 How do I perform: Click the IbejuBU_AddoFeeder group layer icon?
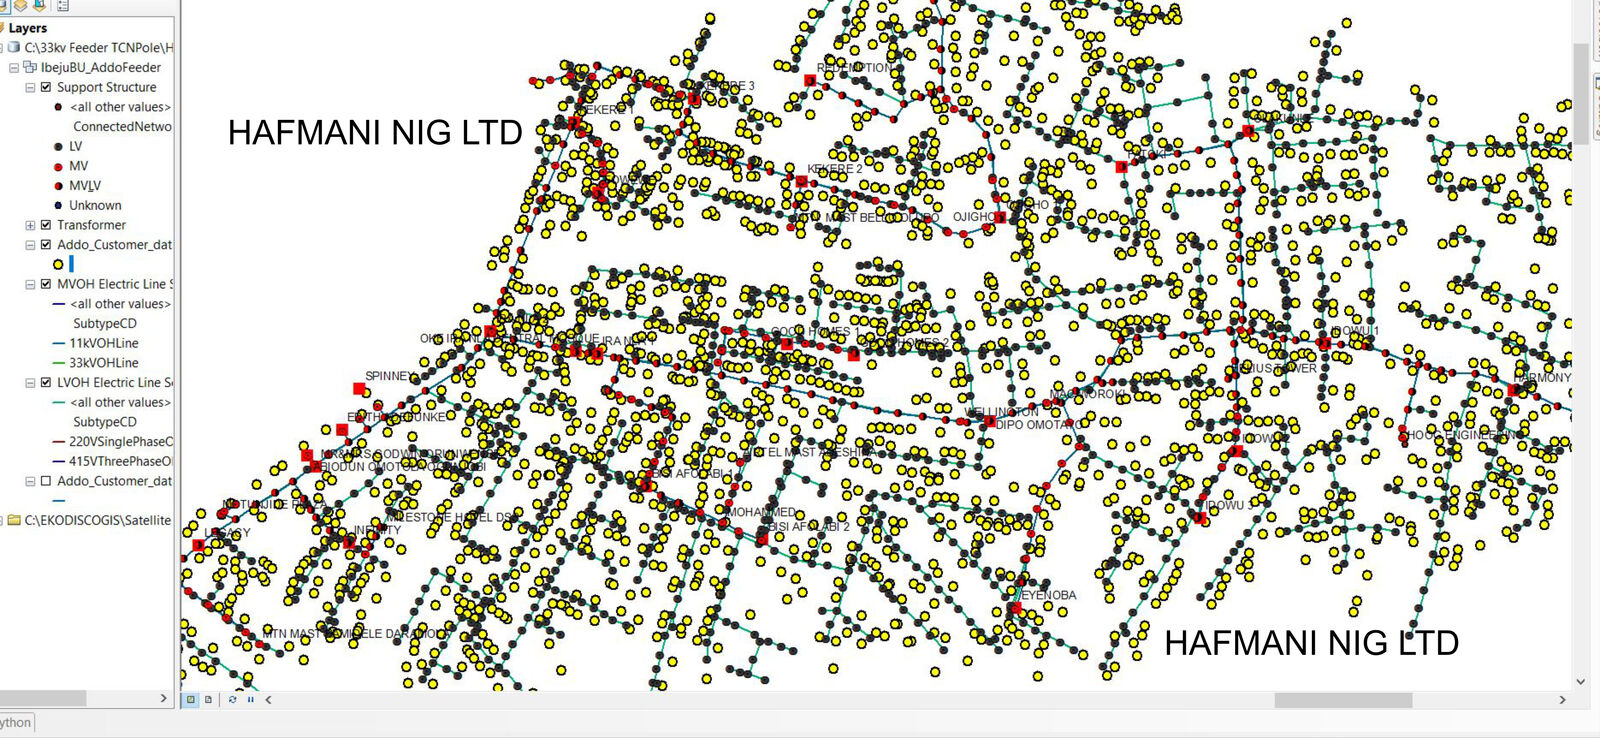(x=30, y=67)
